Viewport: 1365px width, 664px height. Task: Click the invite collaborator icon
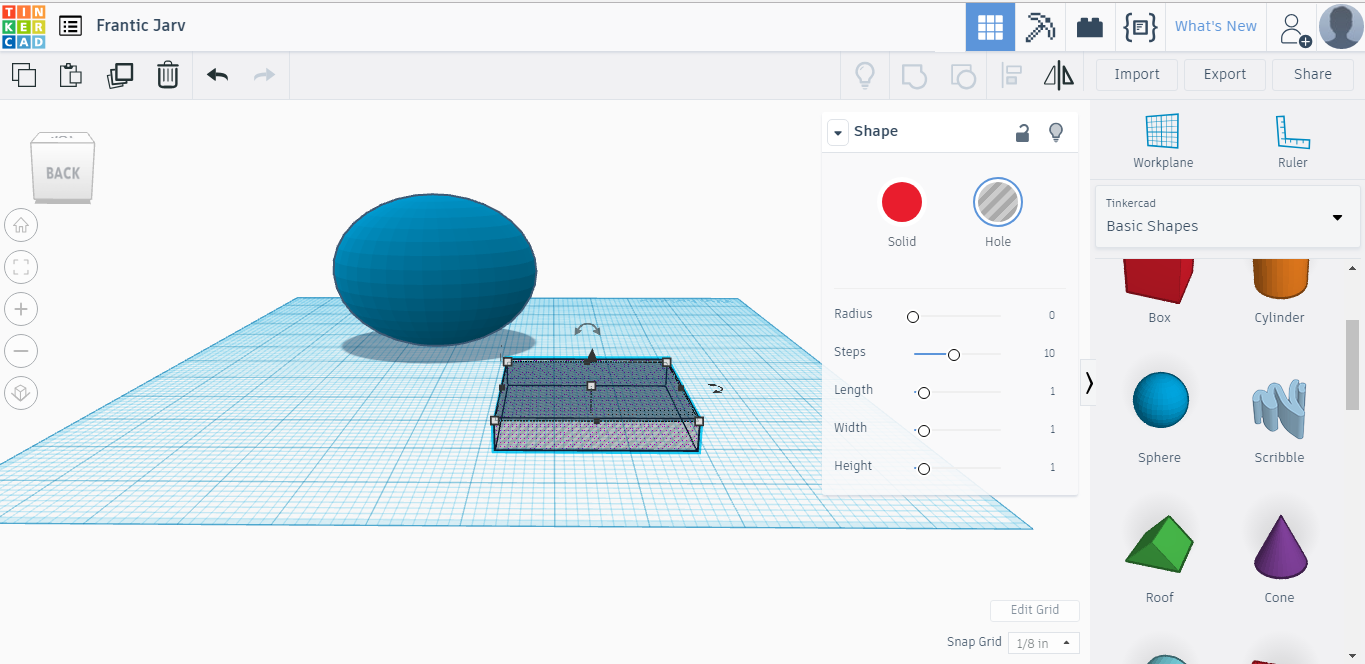tap(1294, 28)
